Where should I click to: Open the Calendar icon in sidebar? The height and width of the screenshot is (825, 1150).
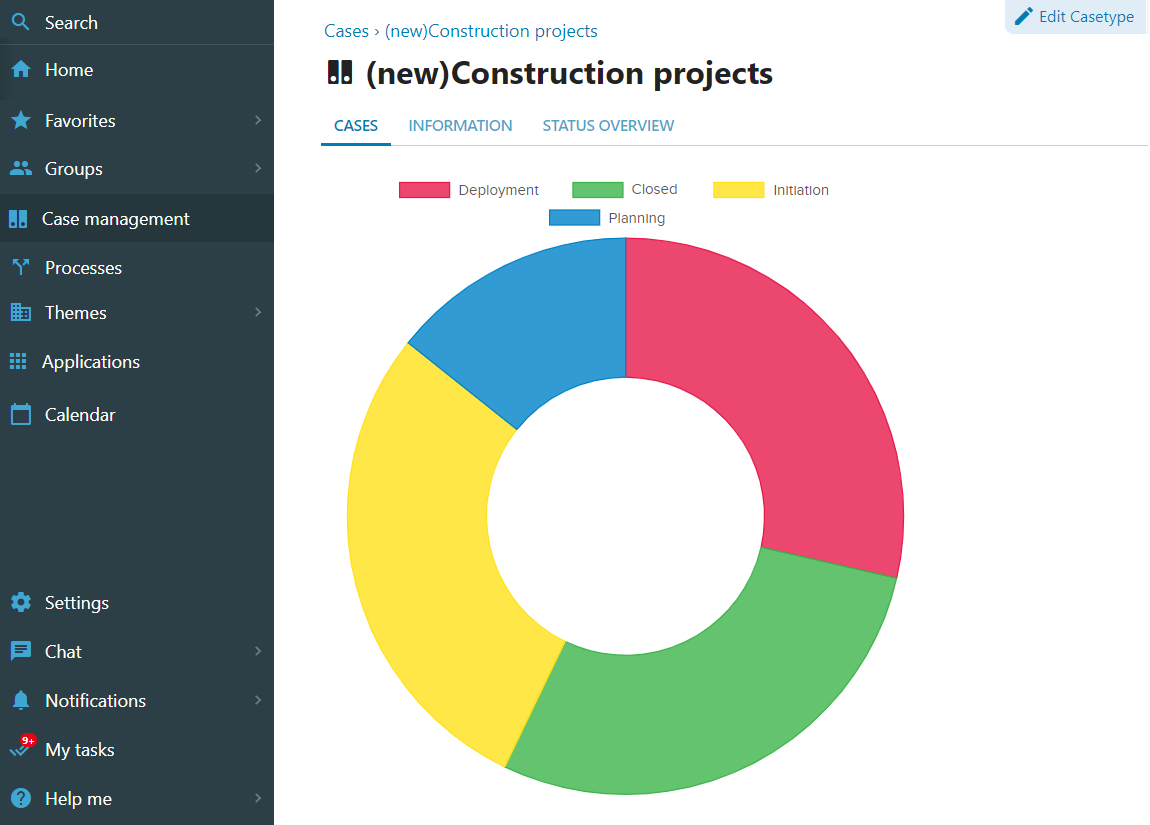[20, 415]
